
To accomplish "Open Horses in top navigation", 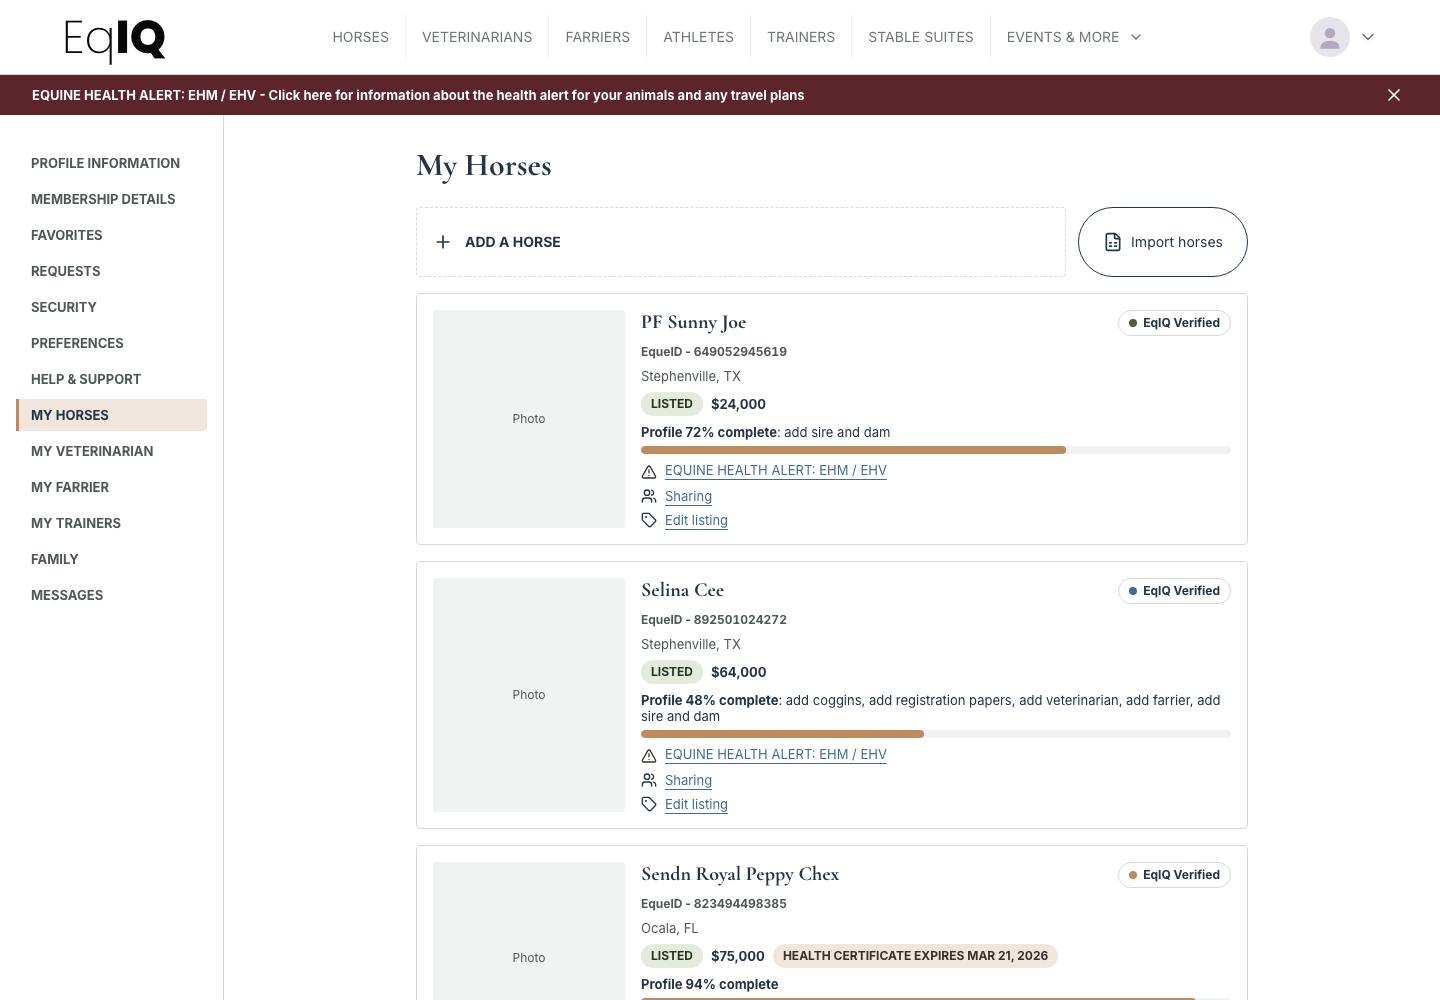I will pos(360,37).
